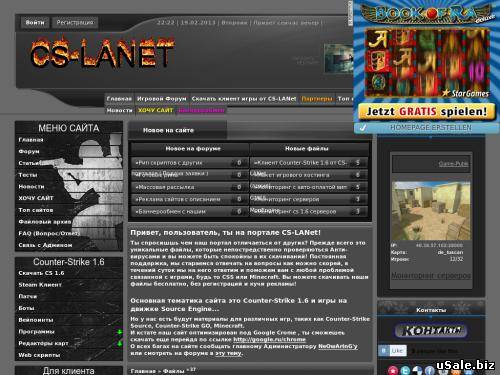
Task: Open forum topic Массовая рассылка
Action: click(165, 187)
